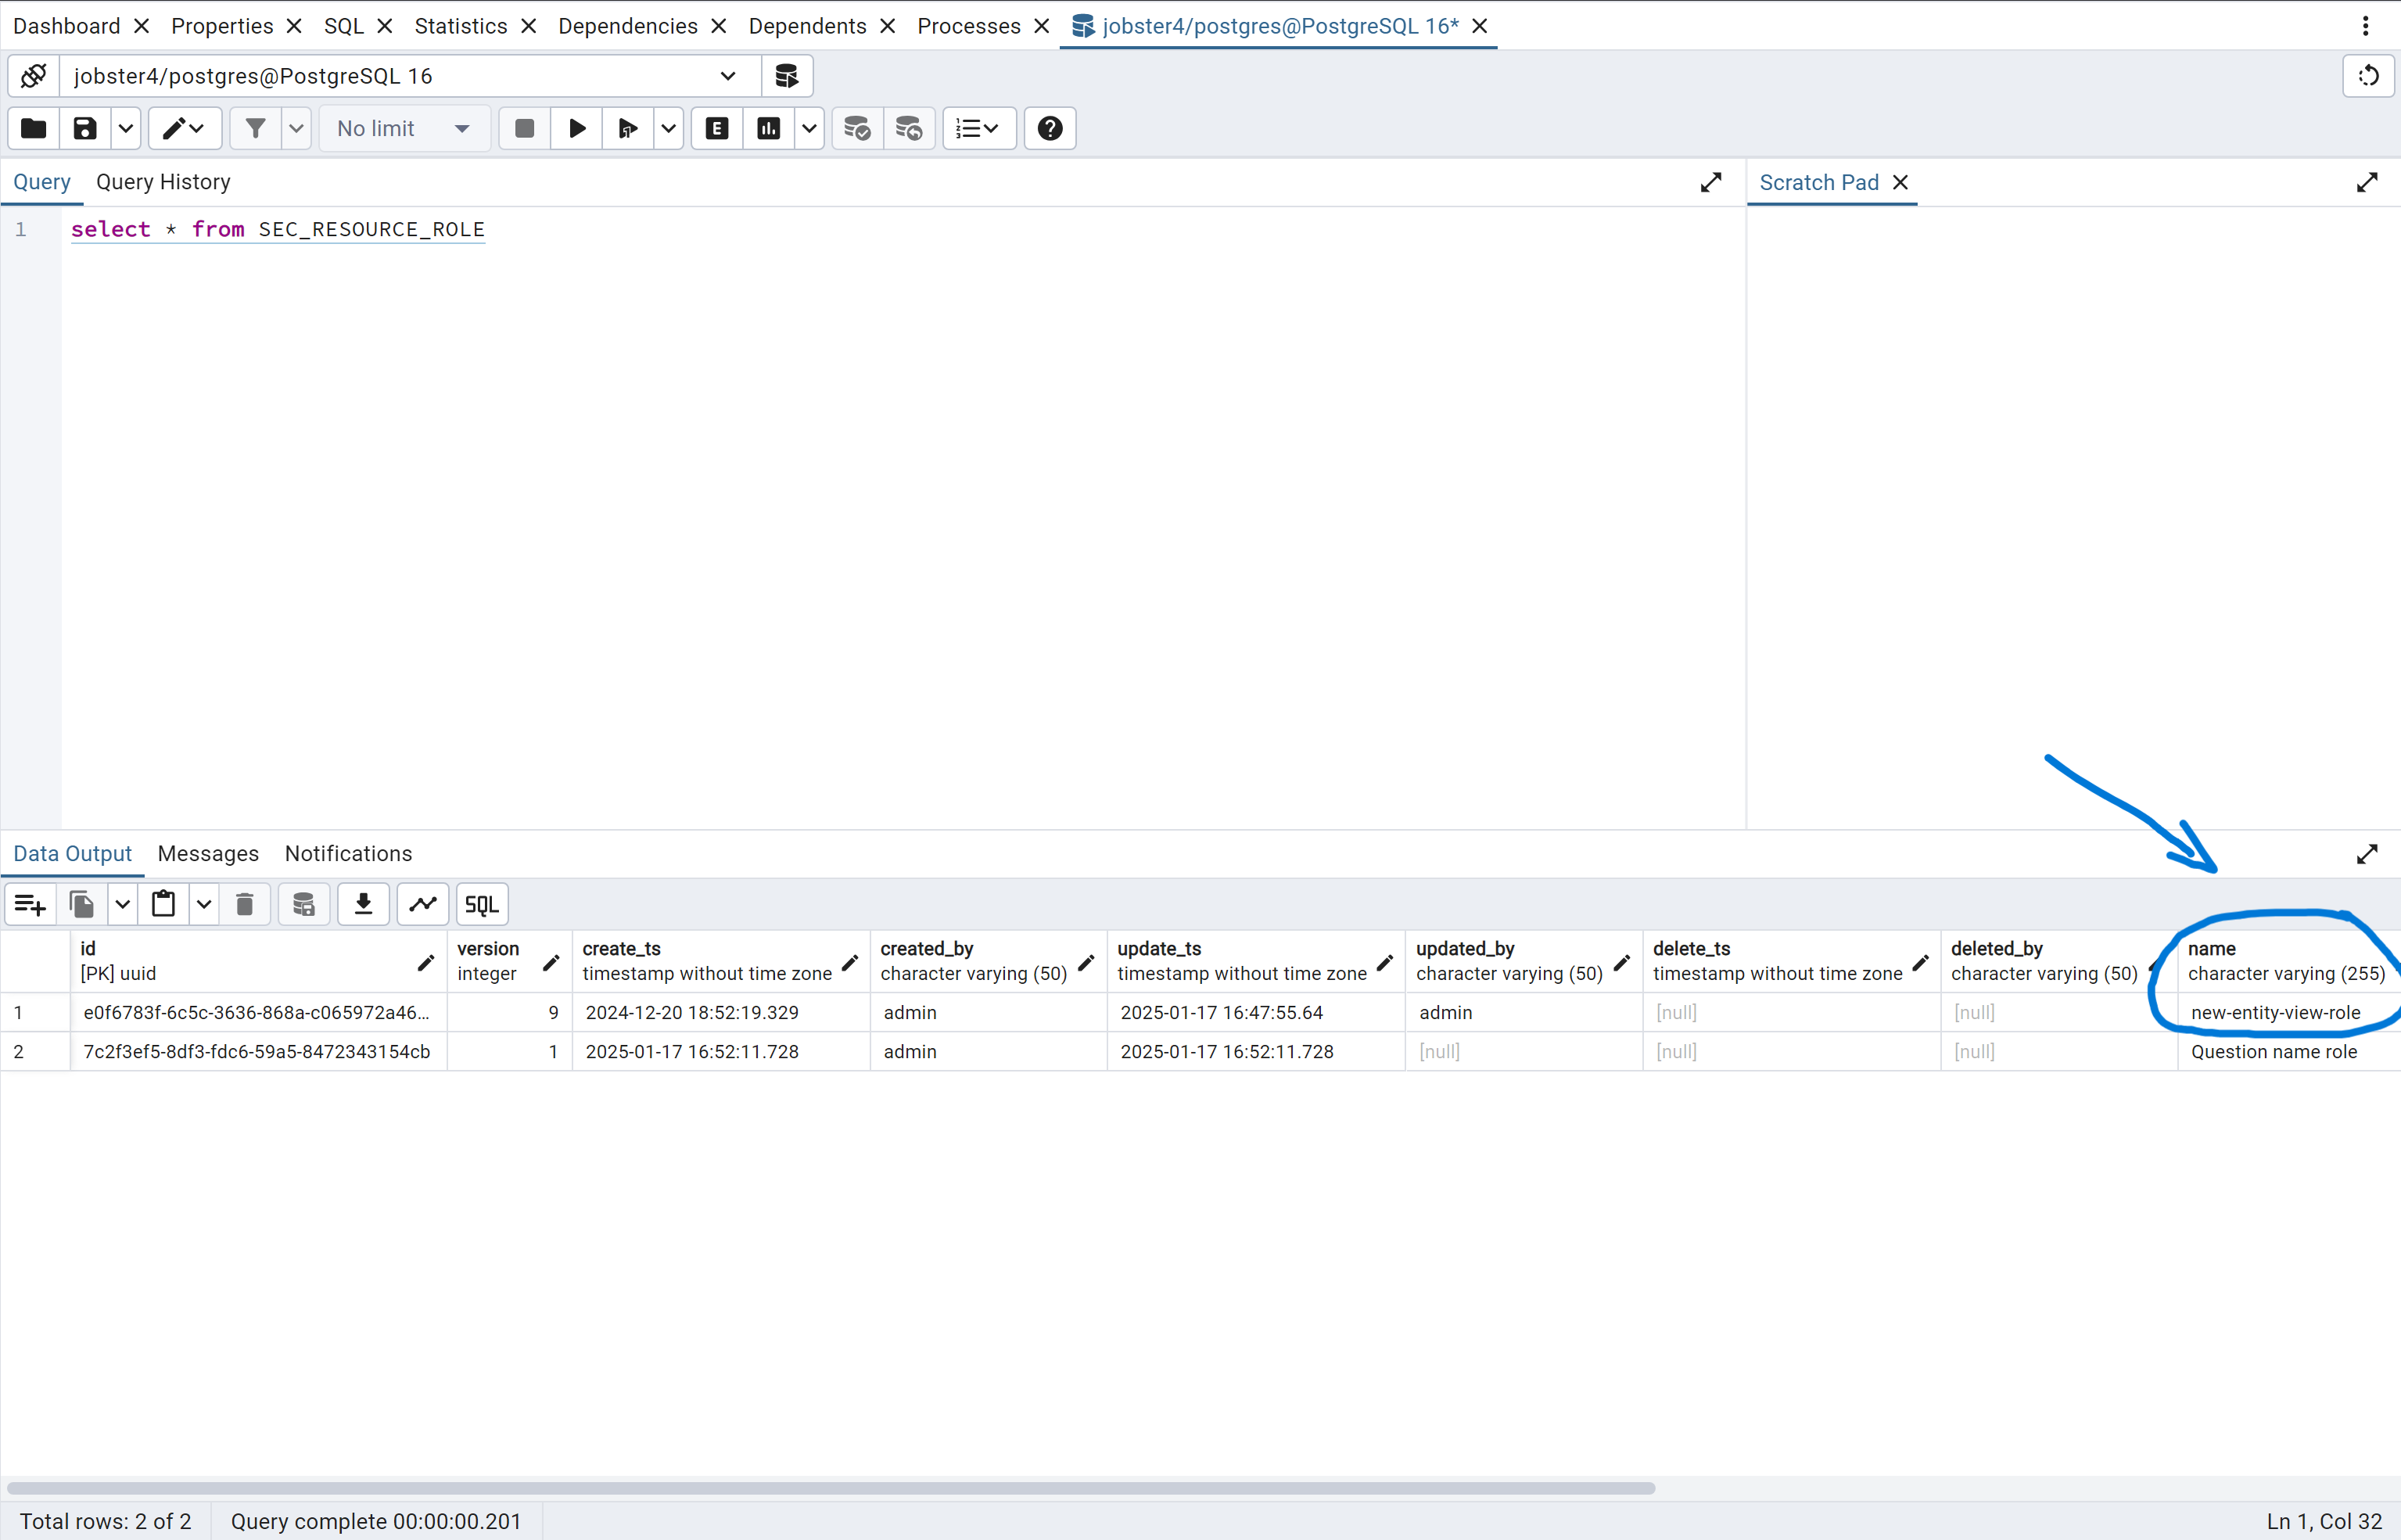The height and width of the screenshot is (1540, 2401).
Task: Maximize the Data Output panel
Action: [x=2367, y=853]
